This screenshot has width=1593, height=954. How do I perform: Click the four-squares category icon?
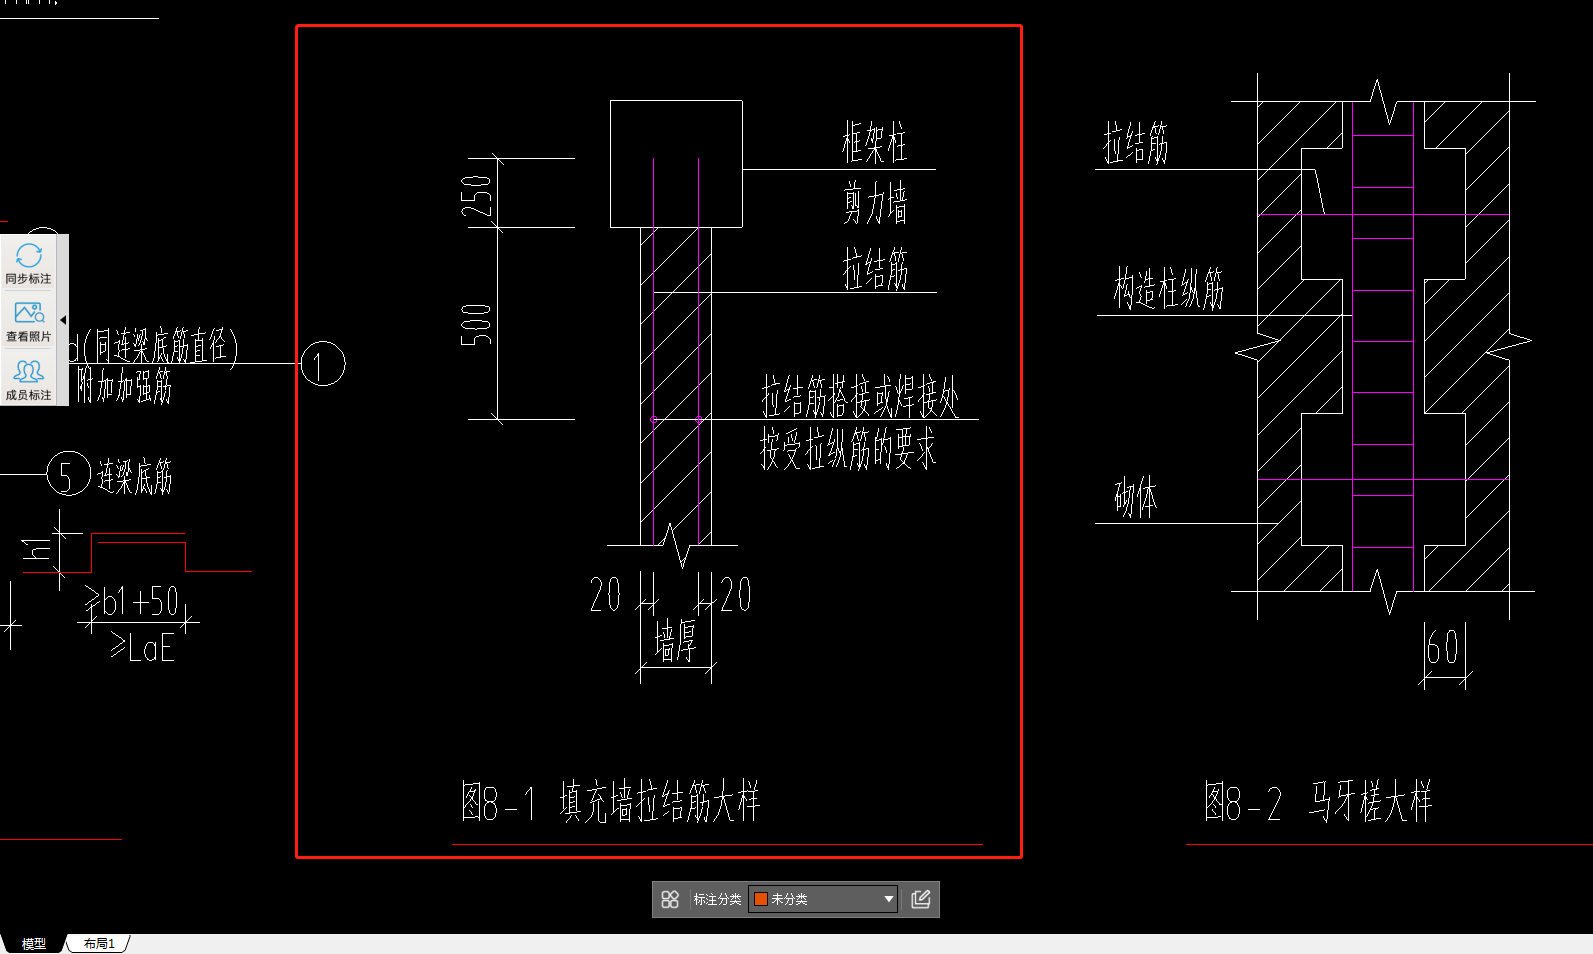tap(670, 899)
